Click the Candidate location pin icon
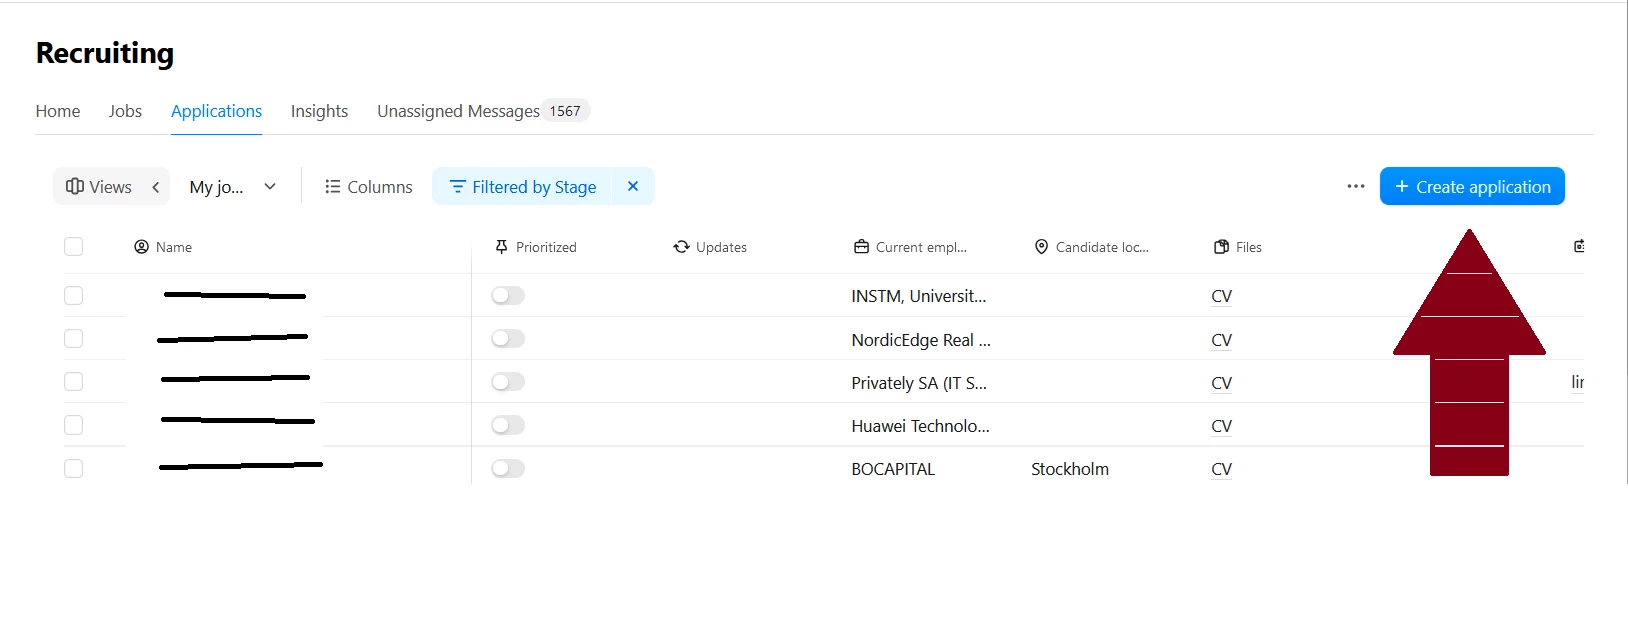This screenshot has width=1628, height=631. tap(1041, 247)
